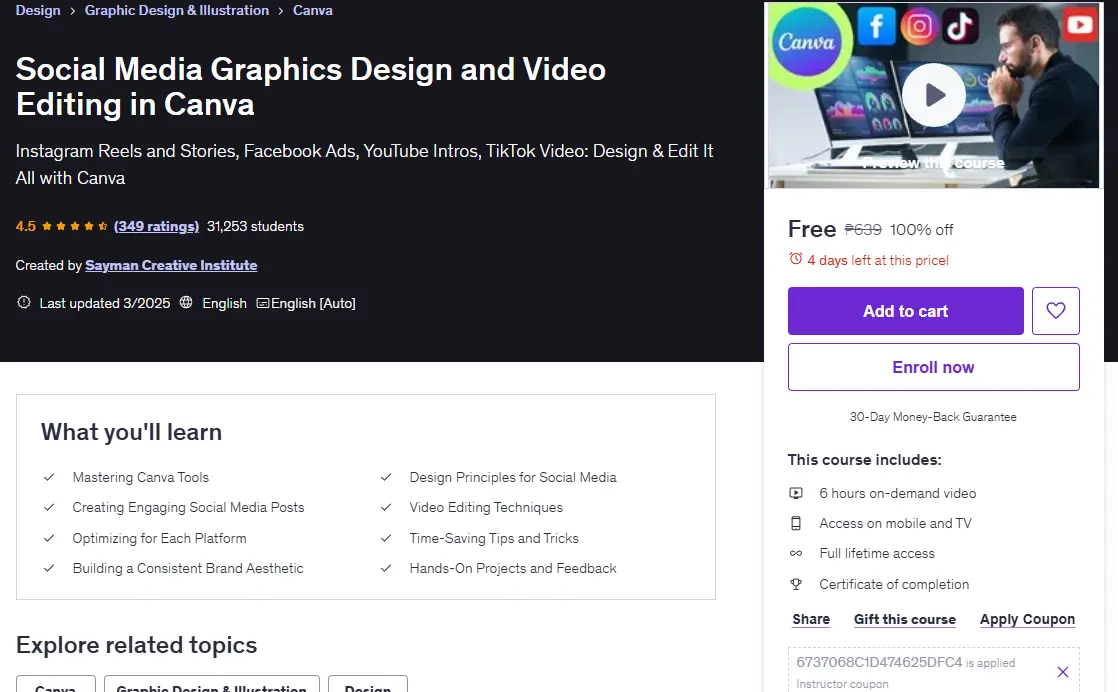Click the closed captions icon beside English [Auto]

[x=262, y=303]
